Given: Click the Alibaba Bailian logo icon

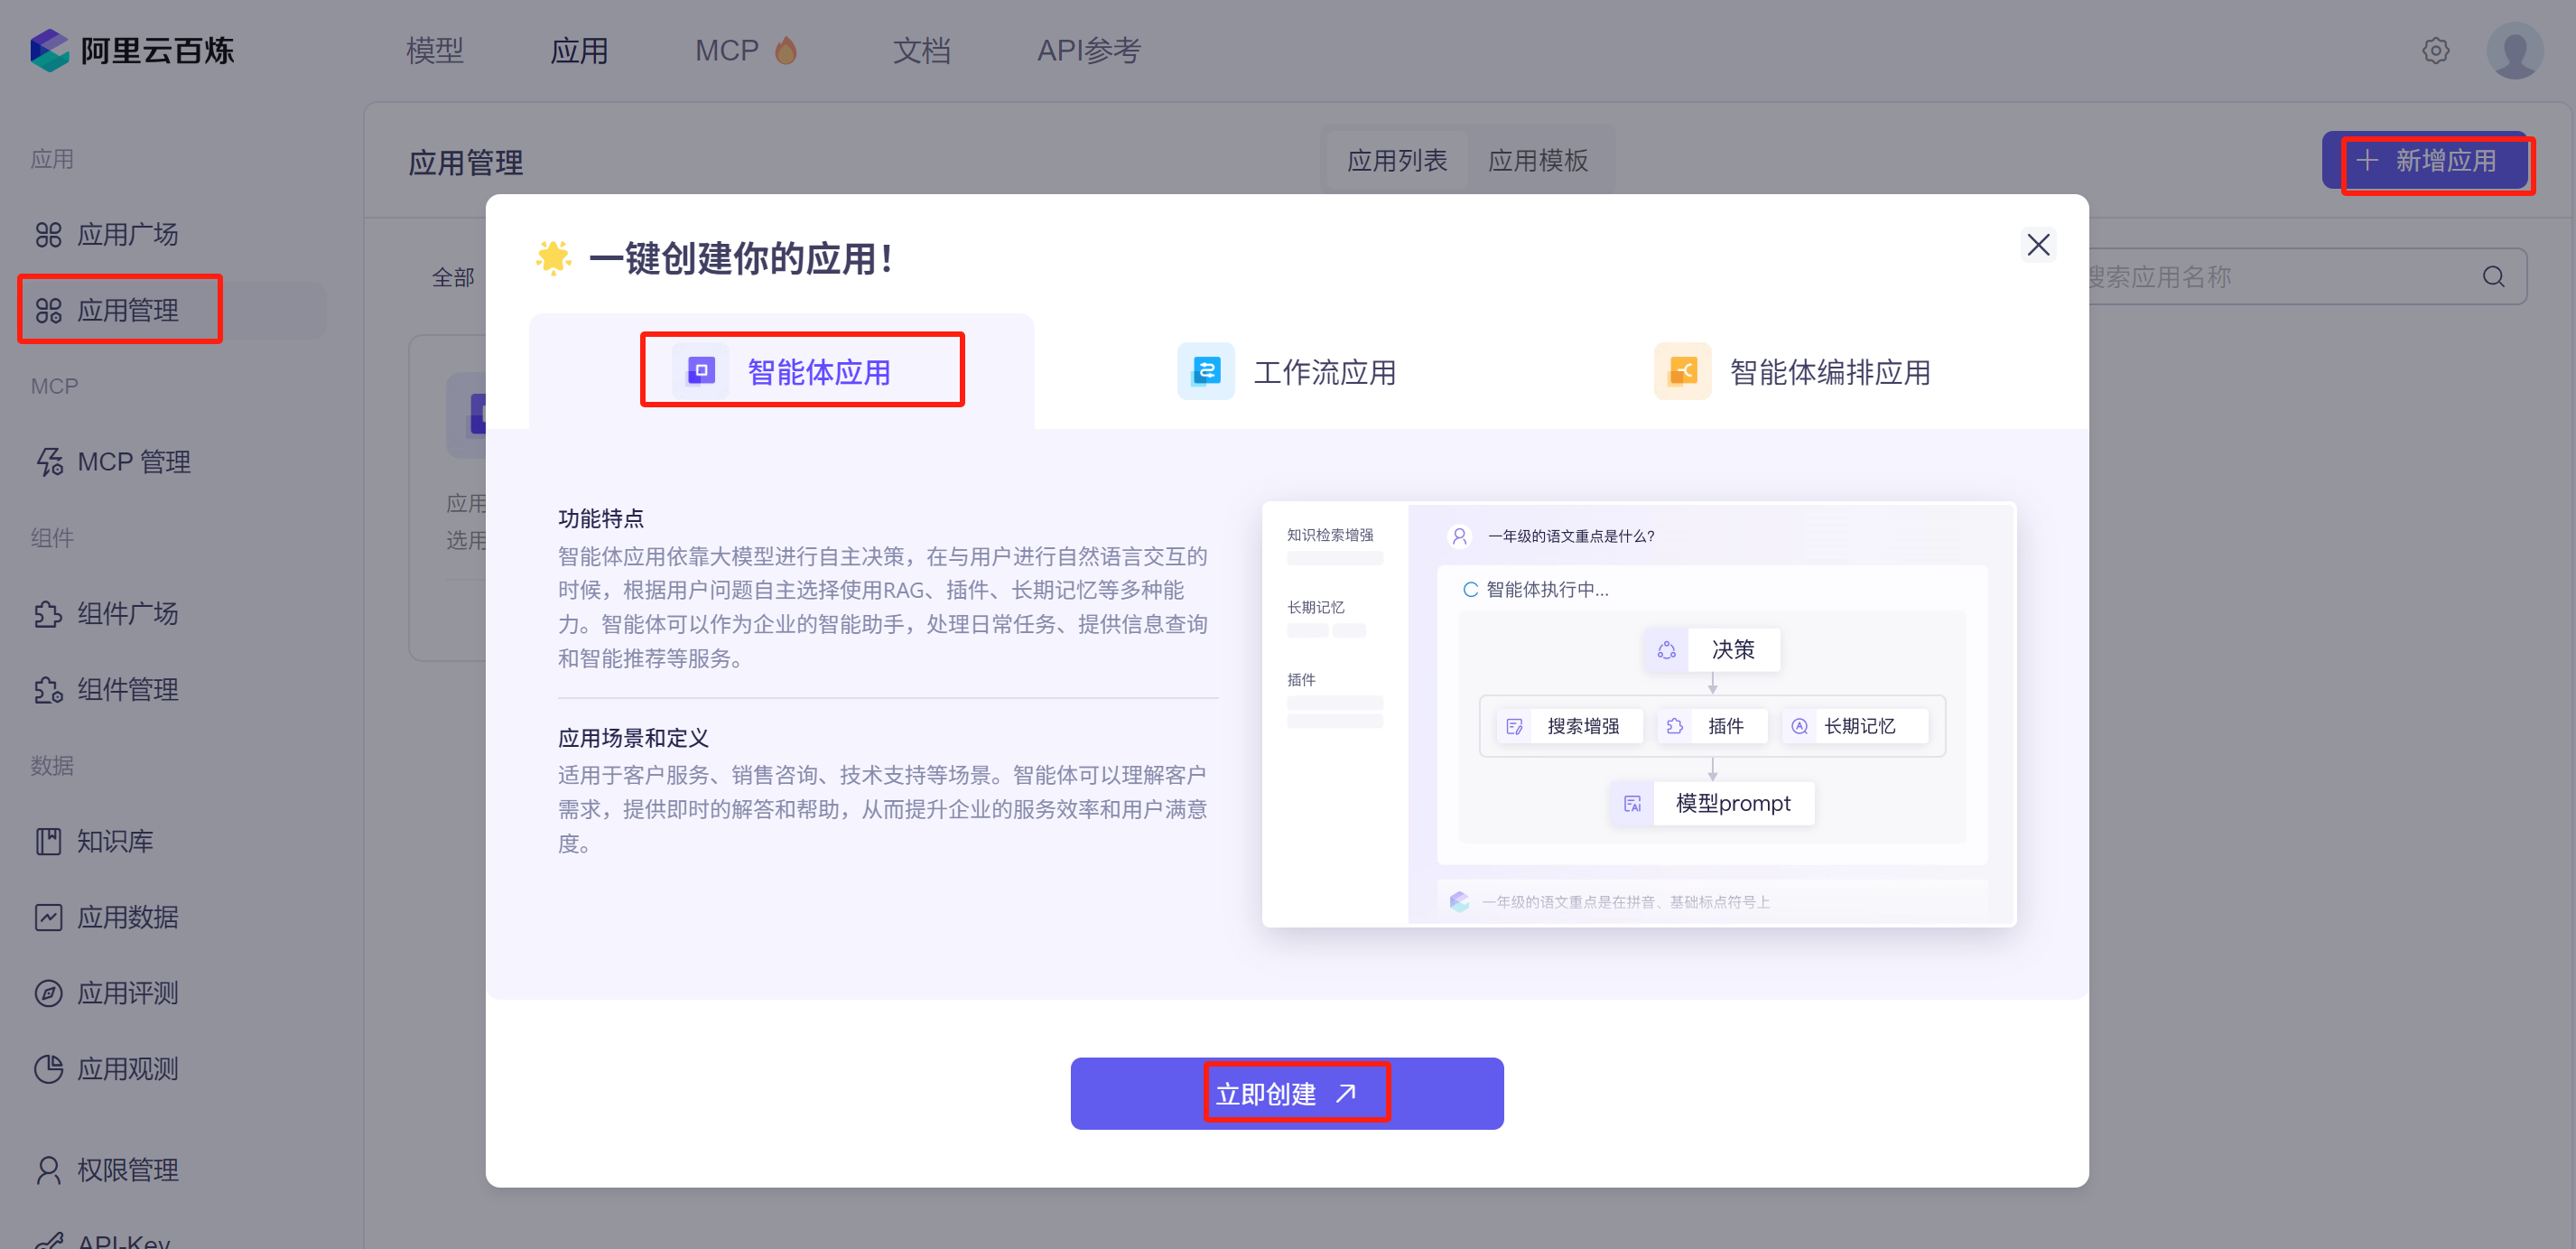Looking at the screenshot, I should coord(48,50).
